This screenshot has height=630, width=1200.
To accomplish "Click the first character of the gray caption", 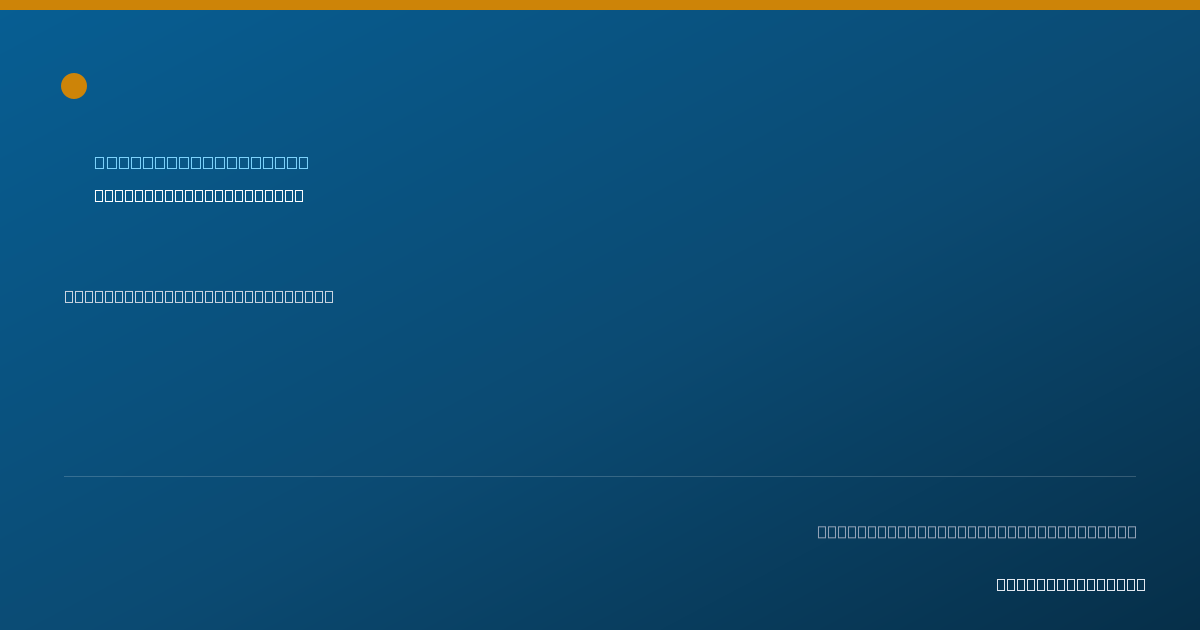I will coord(823,531).
